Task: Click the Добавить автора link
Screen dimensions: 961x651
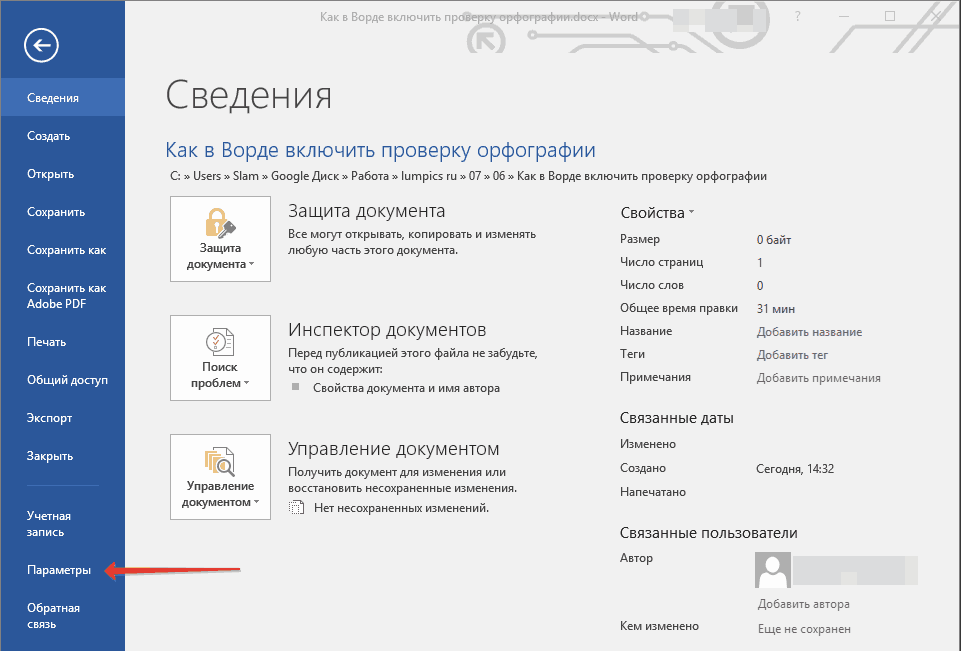Action: (803, 604)
